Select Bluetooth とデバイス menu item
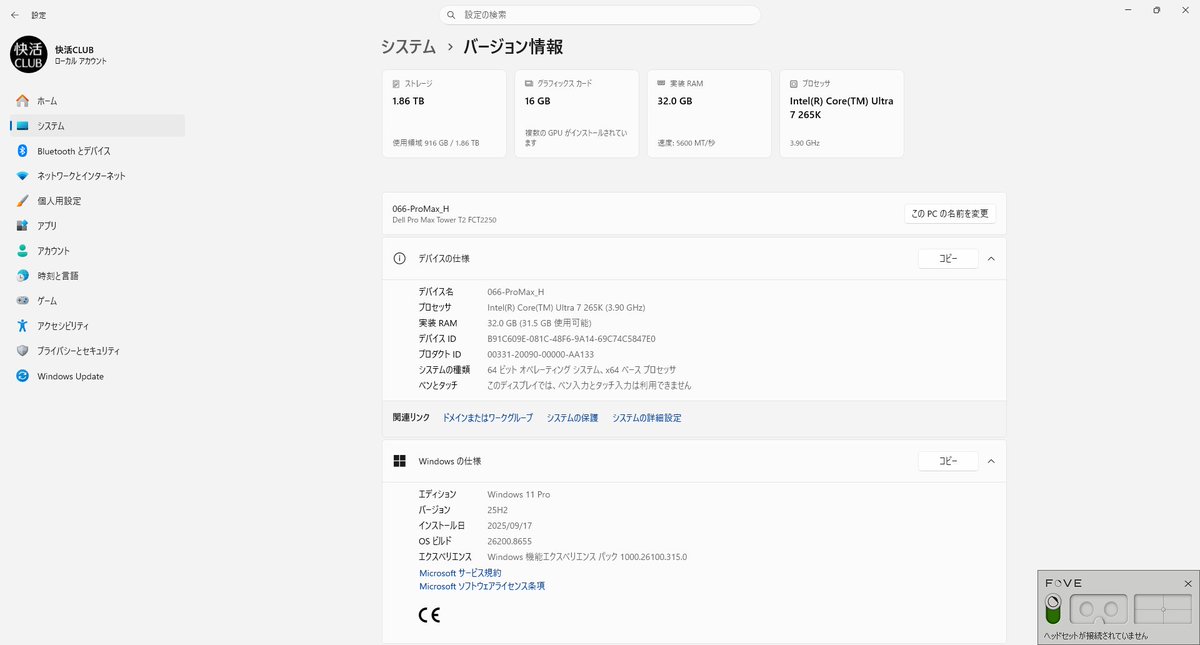 point(97,151)
